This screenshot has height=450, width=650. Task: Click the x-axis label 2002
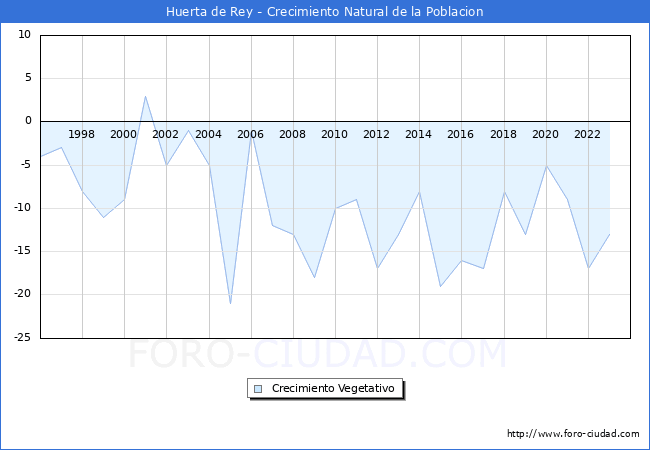pyautogui.click(x=165, y=134)
